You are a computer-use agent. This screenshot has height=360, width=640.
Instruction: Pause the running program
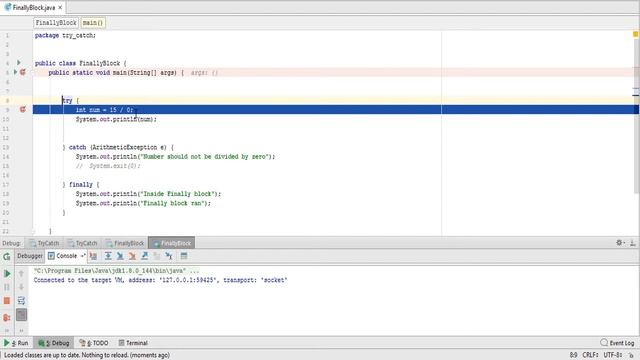click(7, 287)
